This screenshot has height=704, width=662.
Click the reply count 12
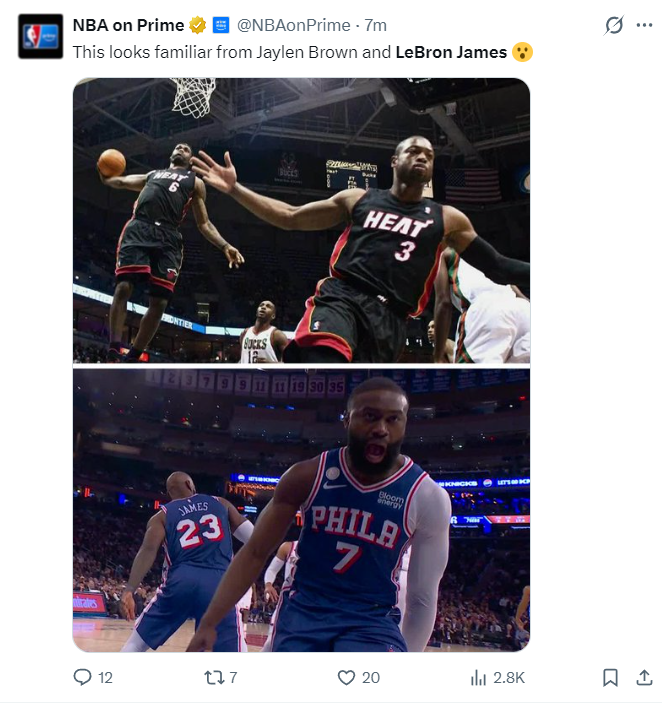[105, 678]
